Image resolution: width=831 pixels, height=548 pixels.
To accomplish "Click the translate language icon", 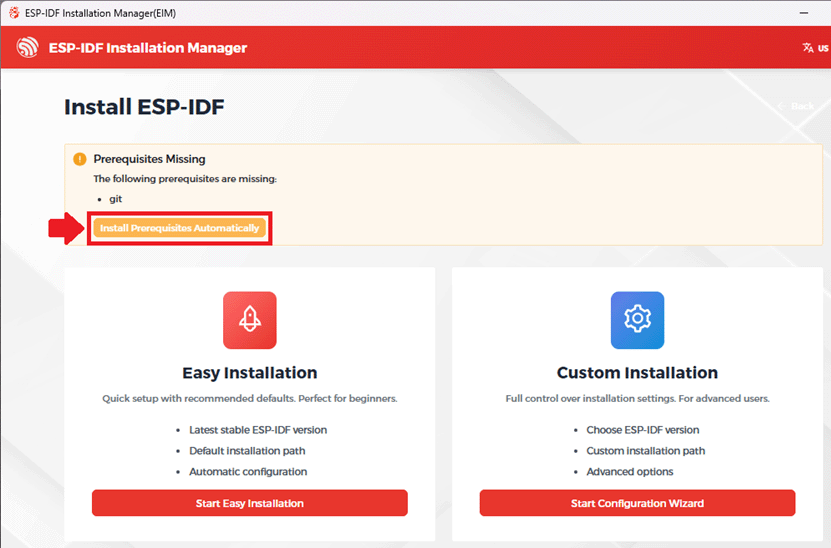I will (808, 48).
